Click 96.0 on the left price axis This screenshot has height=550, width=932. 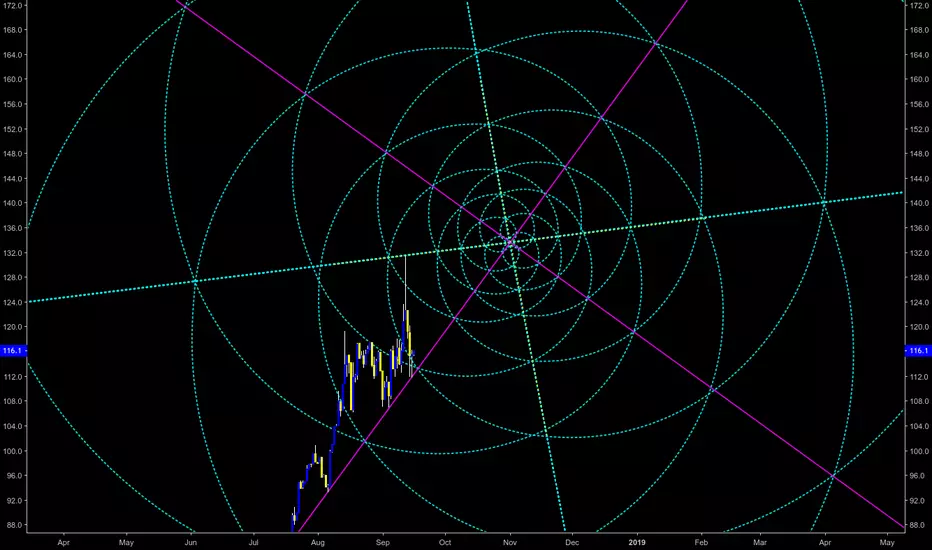pos(13,476)
